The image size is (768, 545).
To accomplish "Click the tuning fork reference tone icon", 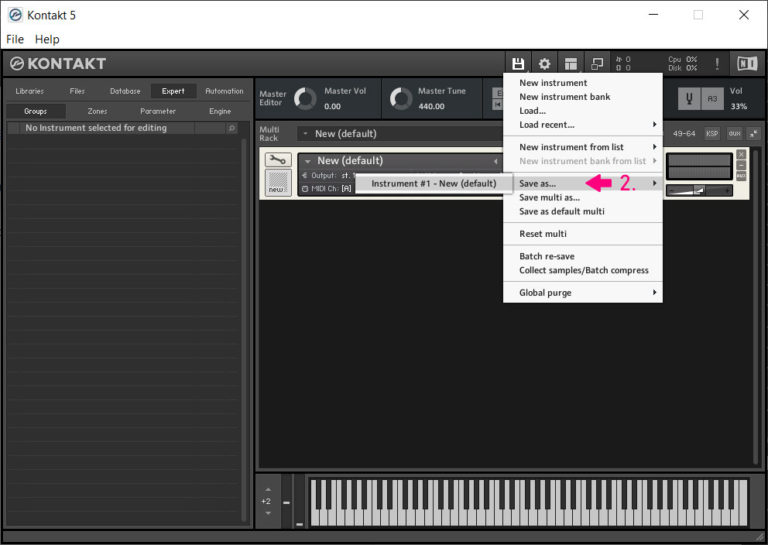I will 689,98.
